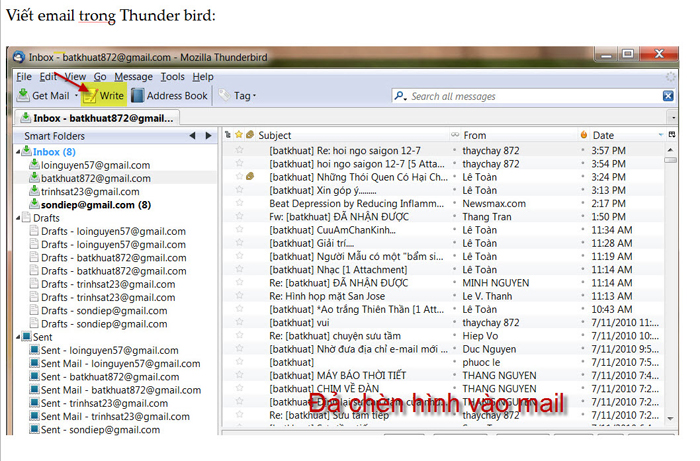
Task: Click the thread column header icon
Action: [x=228, y=135]
